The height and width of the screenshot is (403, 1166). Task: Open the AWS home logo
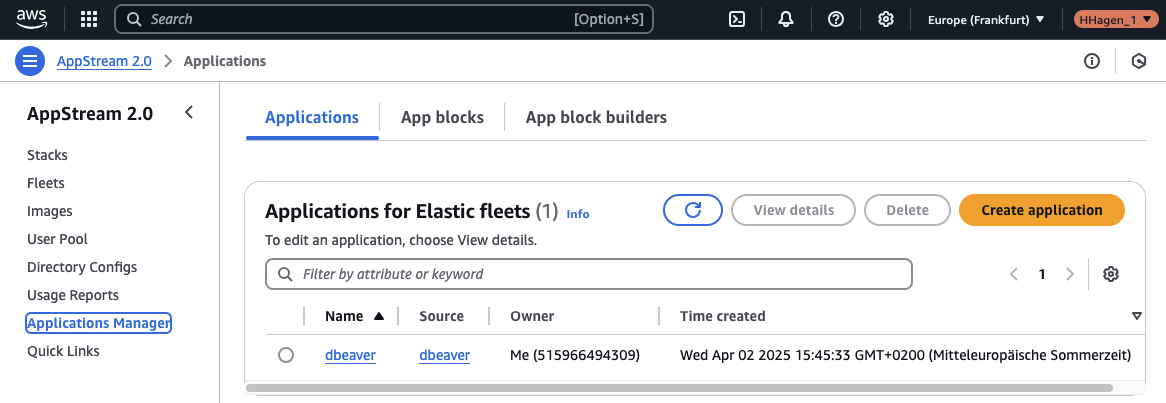[x=32, y=19]
